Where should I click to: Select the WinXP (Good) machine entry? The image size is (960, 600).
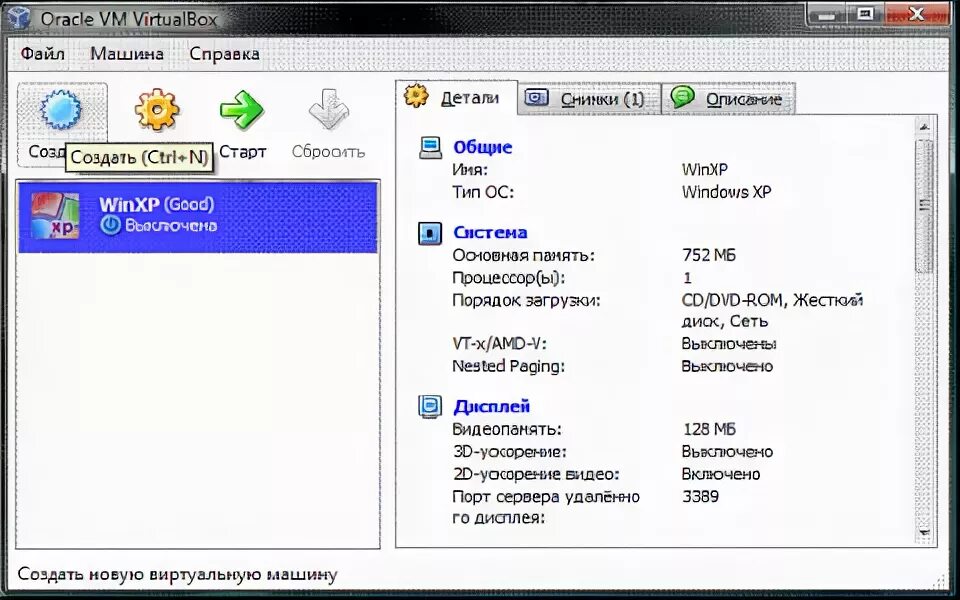pyautogui.click(x=198, y=217)
